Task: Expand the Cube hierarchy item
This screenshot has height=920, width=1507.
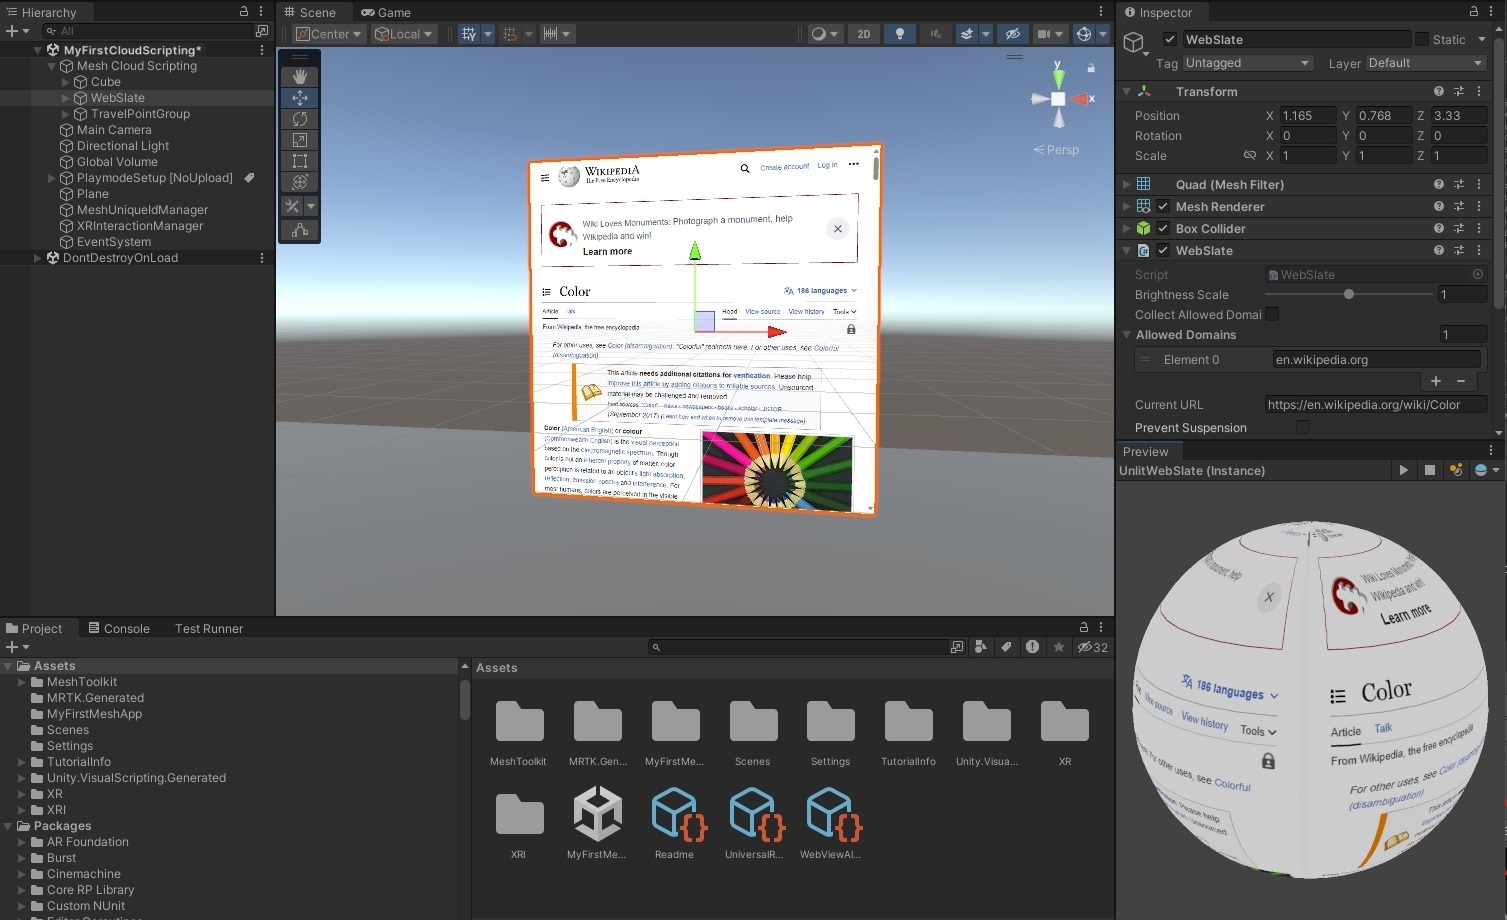Action: pos(66,82)
